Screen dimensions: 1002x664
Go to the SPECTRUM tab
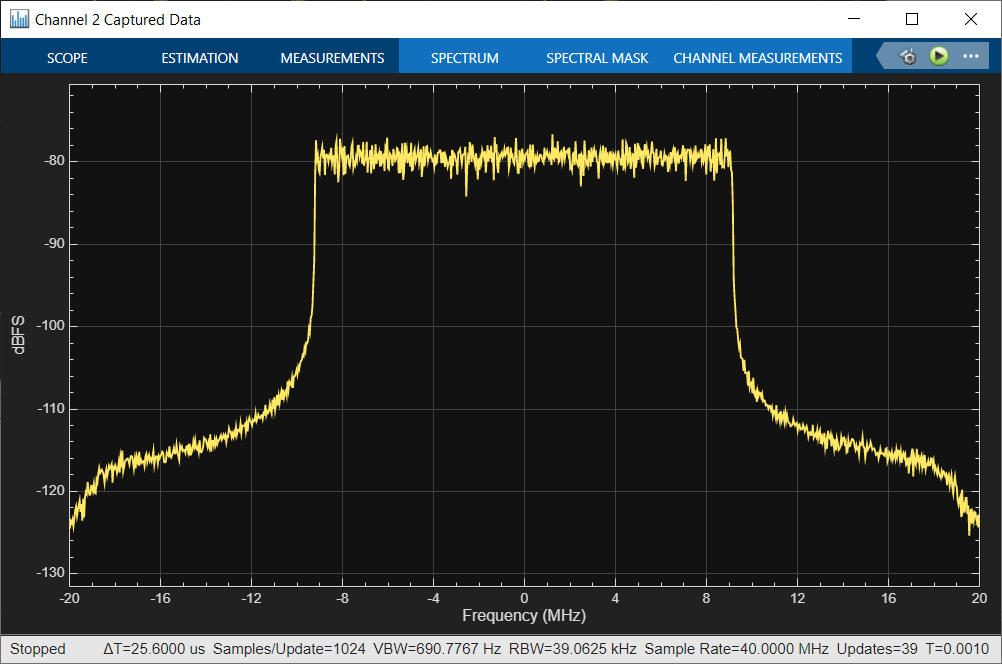[464, 58]
